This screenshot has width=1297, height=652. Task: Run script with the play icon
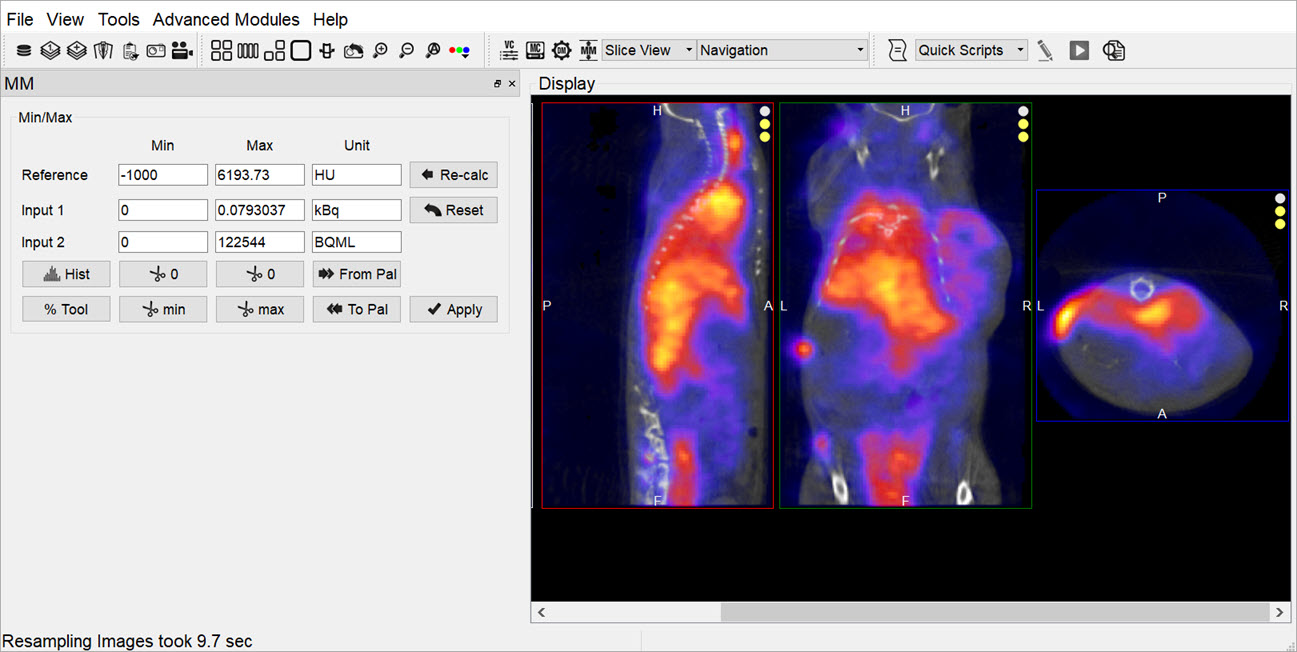[1079, 50]
